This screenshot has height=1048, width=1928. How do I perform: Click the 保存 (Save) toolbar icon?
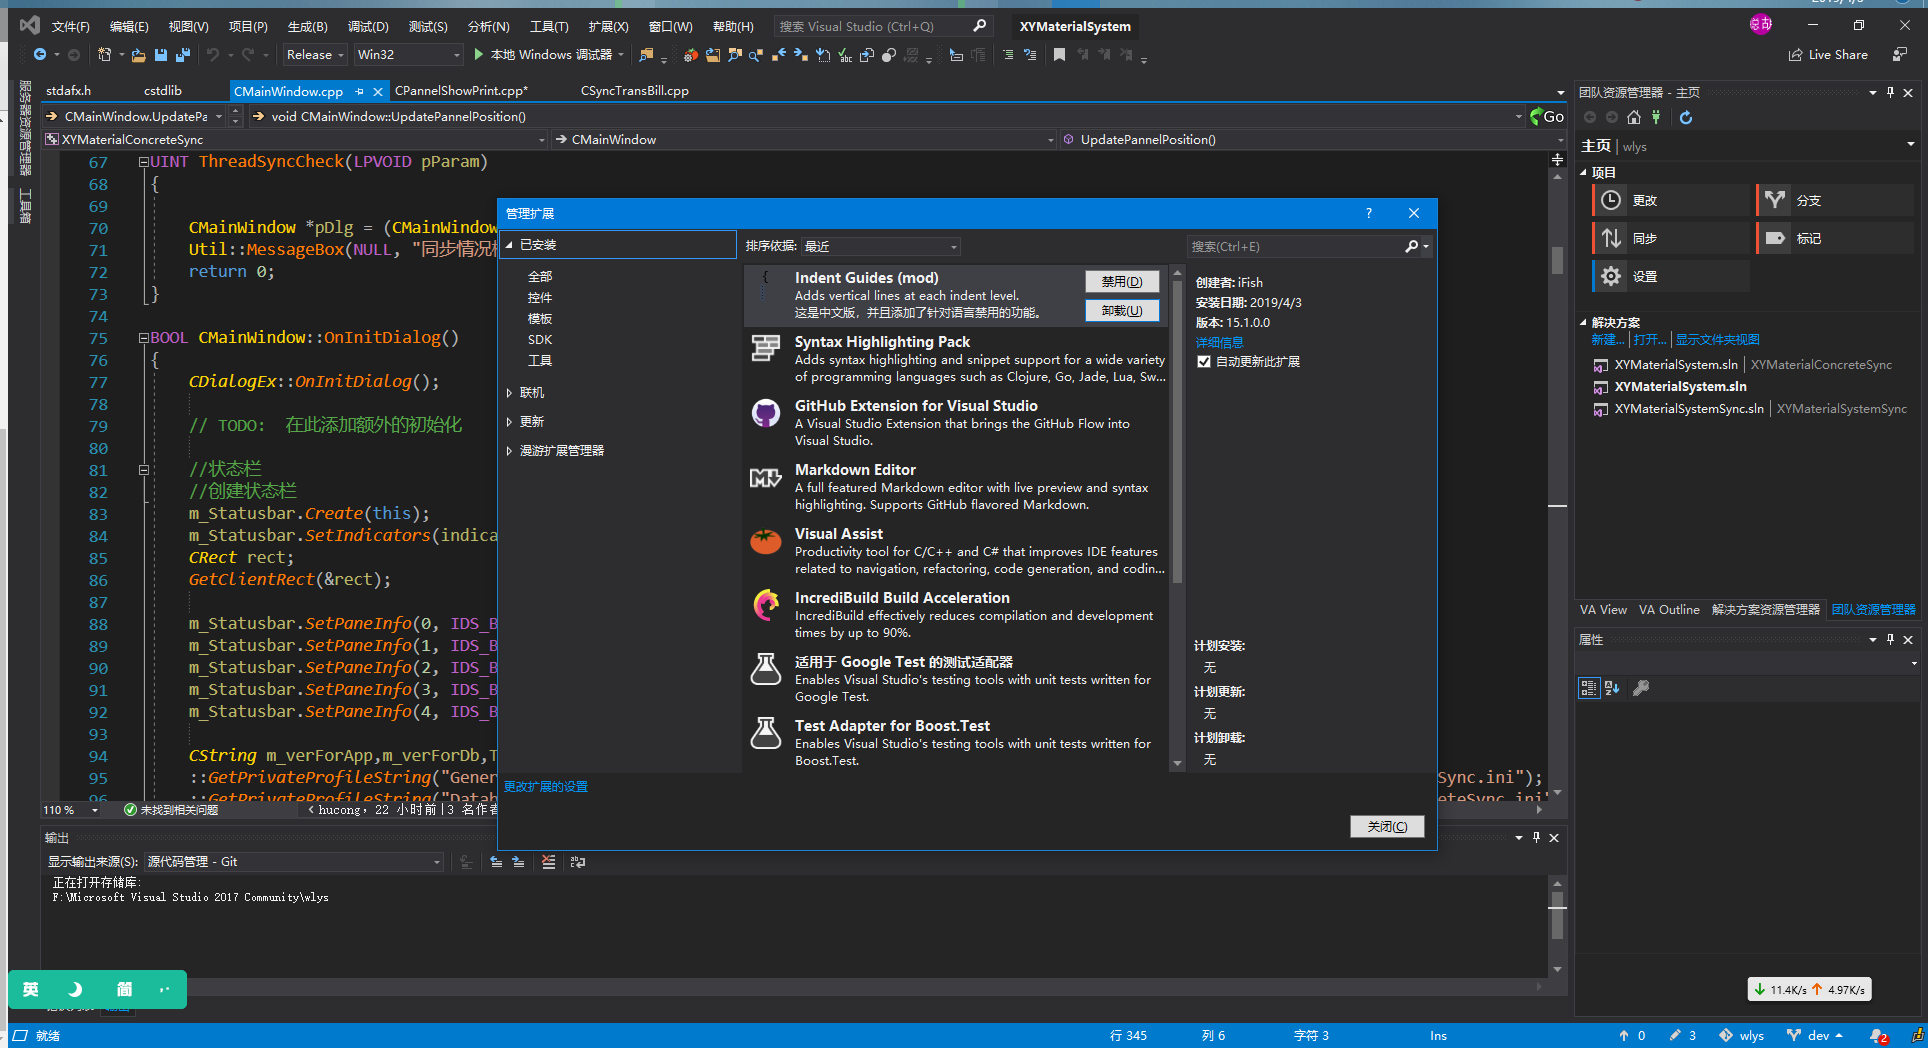coord(160,55)
